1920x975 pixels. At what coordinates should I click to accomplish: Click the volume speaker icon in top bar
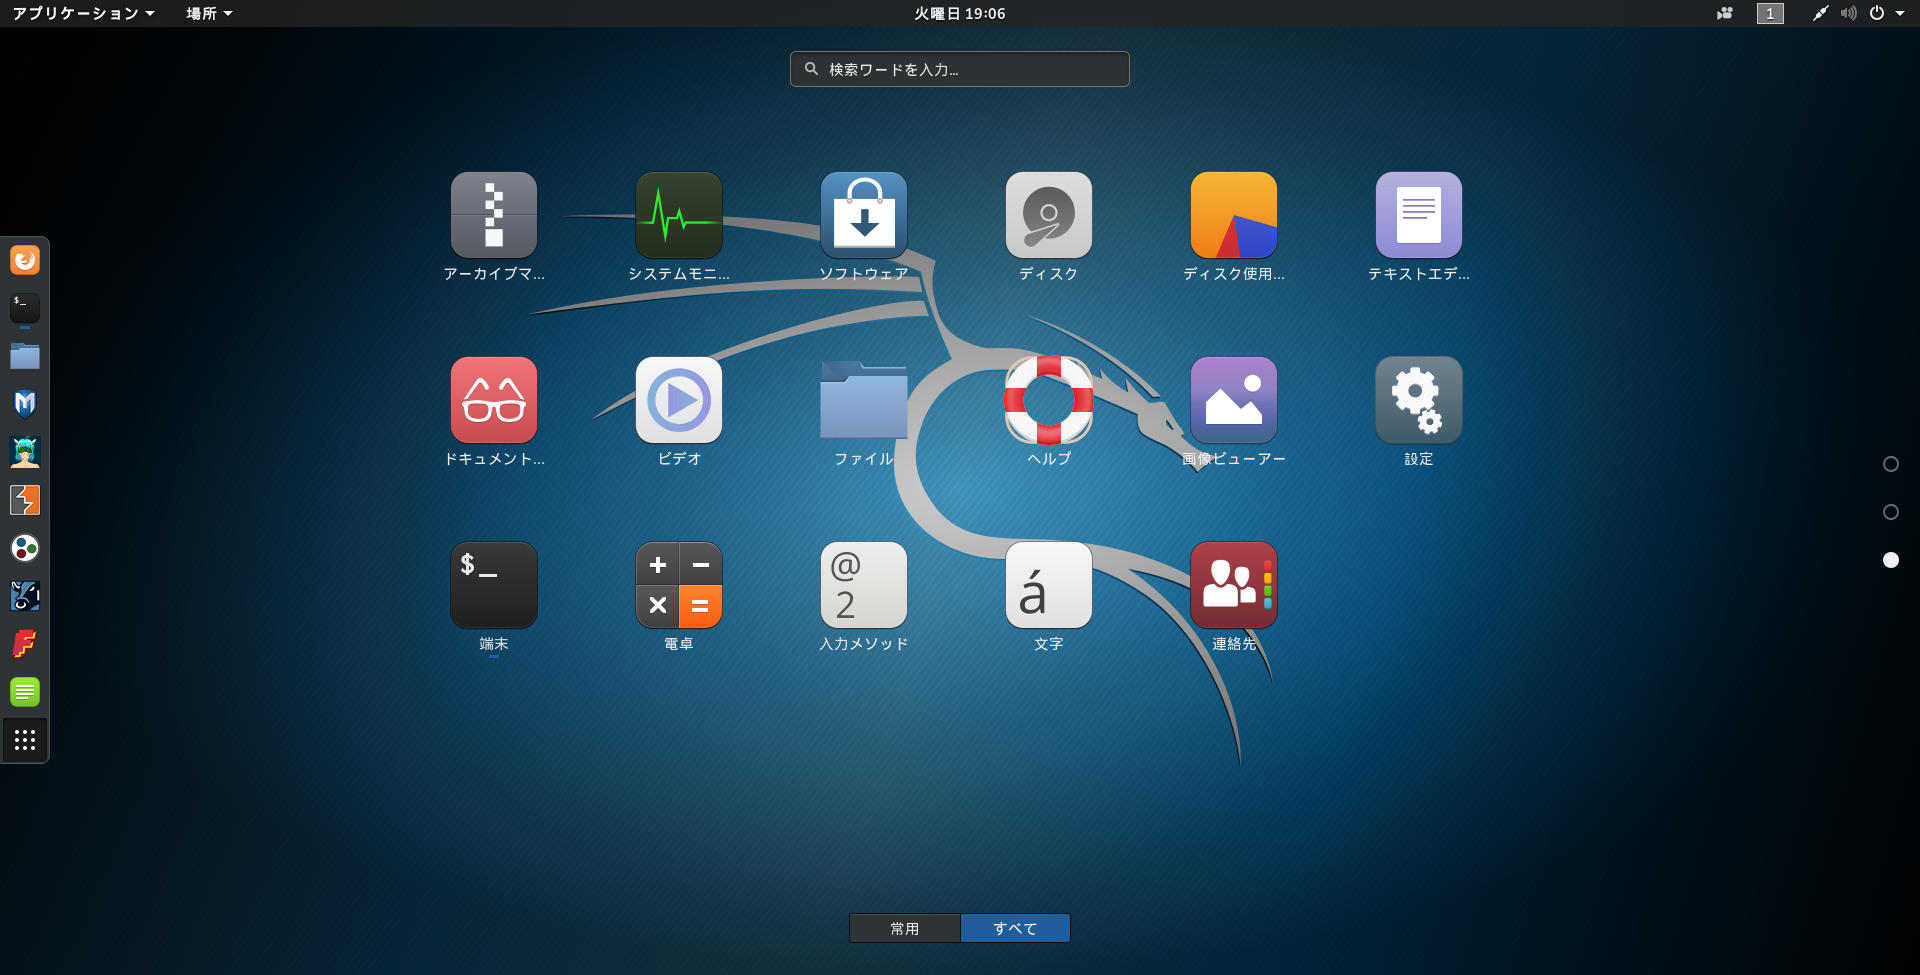coord(1849,13)
